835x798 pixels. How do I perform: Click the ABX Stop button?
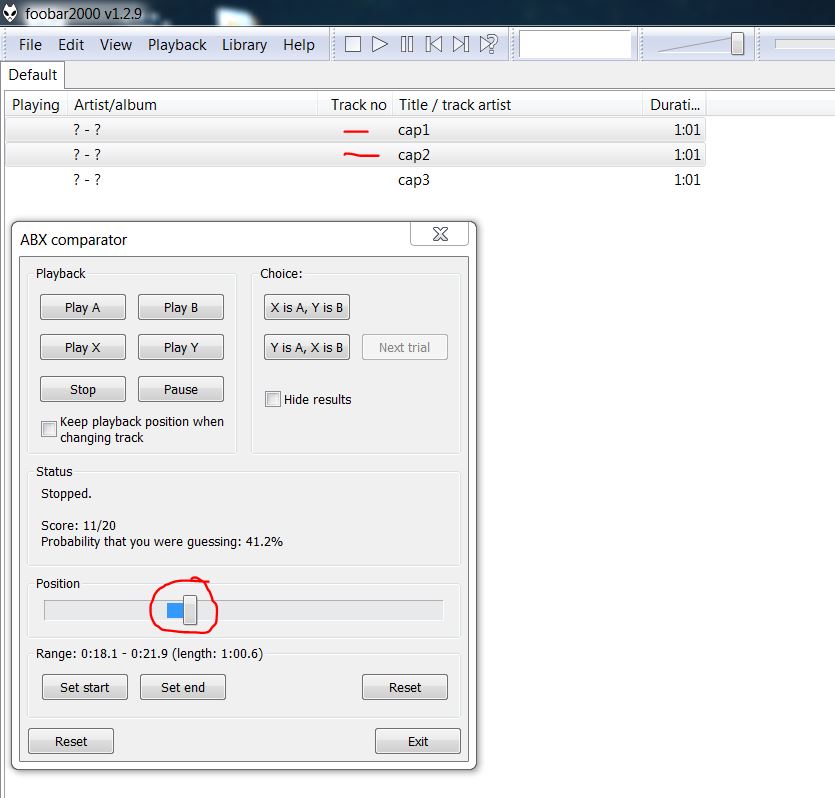pos(83,390)
